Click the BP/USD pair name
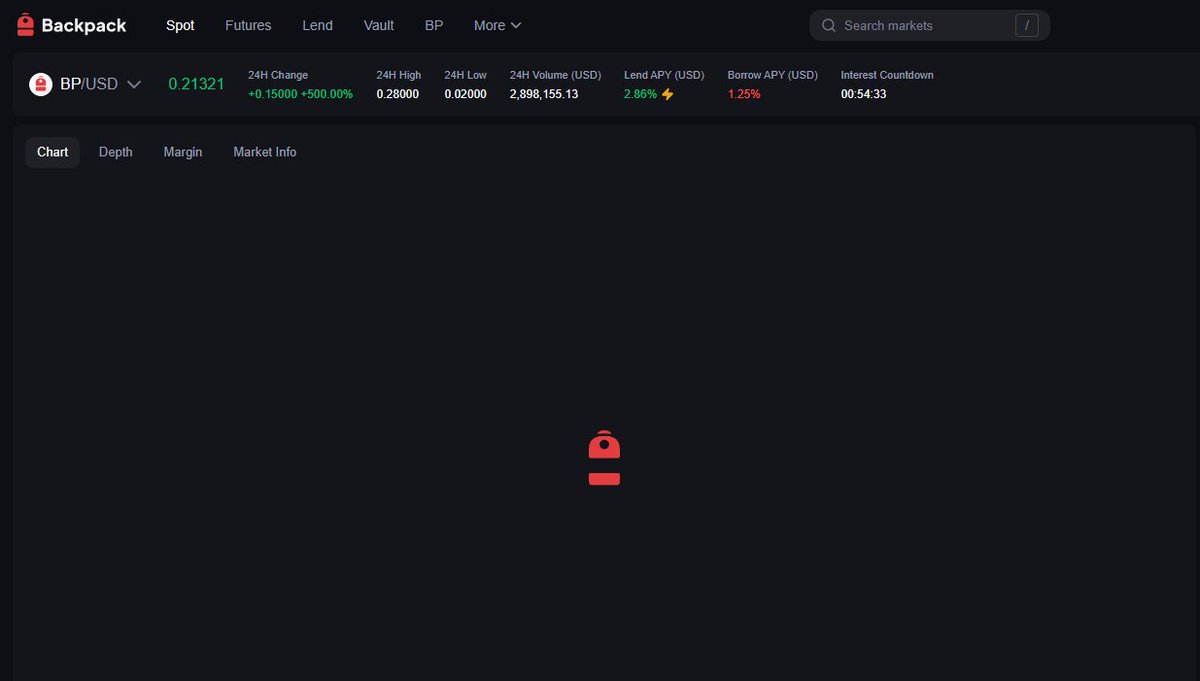Screen dimensions: 1200x681 click(89, 84)
